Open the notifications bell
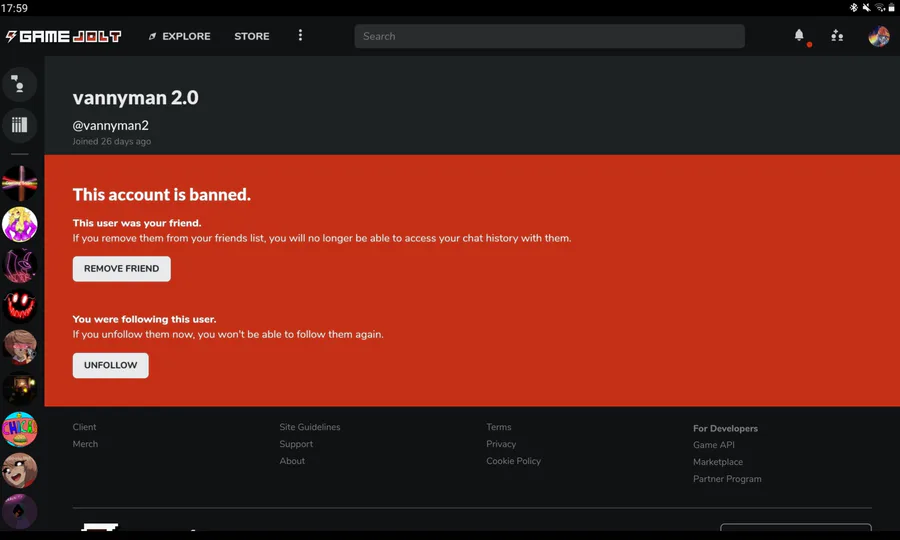This screenshot has height=540, width=900. pos(799,35)
